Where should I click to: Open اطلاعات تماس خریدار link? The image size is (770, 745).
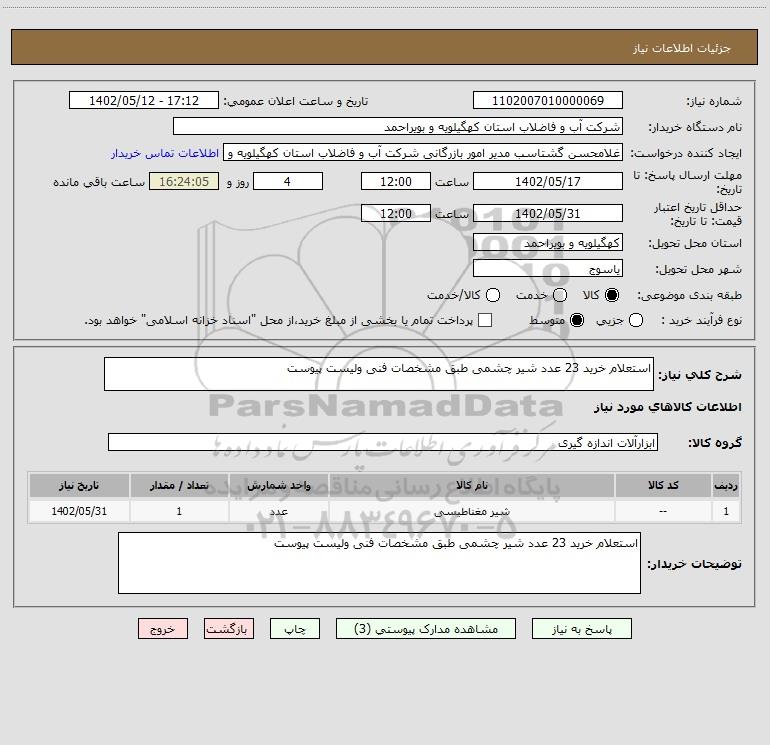pyautogui.click(x=165, y=153)
